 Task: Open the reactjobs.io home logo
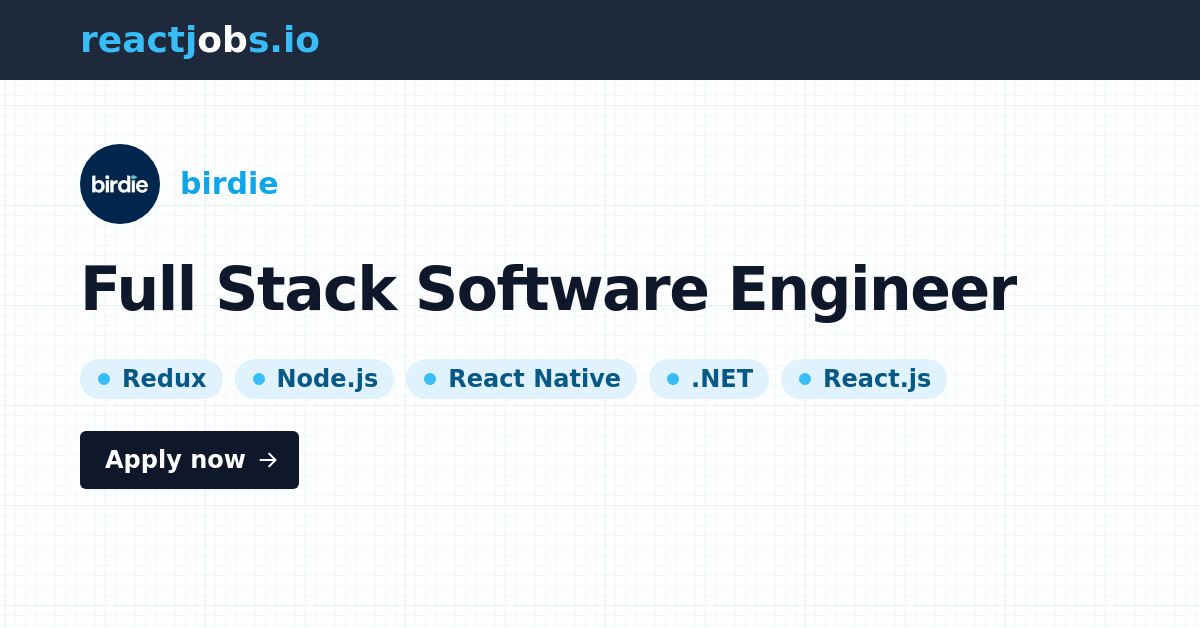(x=200, y=40)
